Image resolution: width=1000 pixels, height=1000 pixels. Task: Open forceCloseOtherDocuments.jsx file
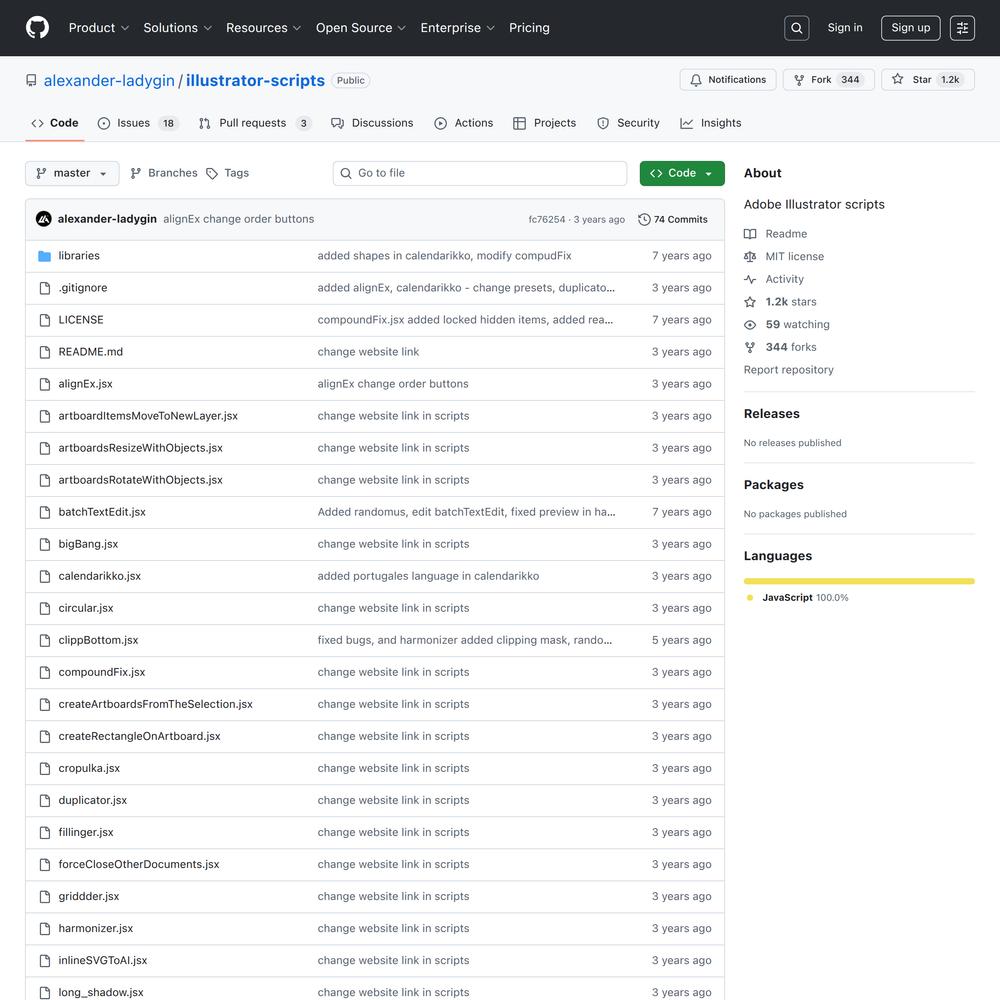click(138, 864)
